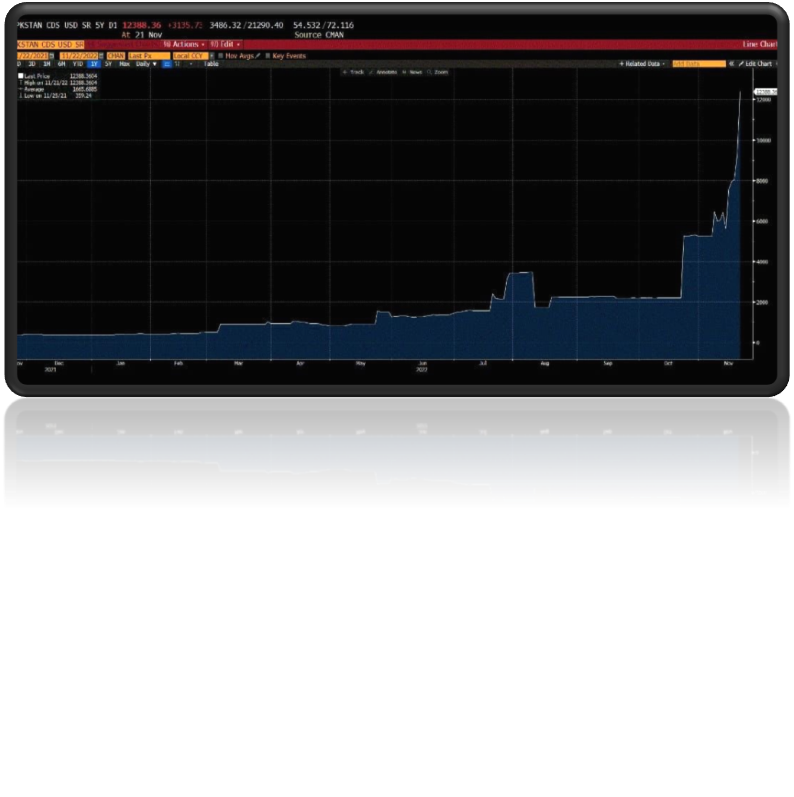Image resolution: width=794 pixels, height=797 pixels.
Task: Edit the start date 11/22/2021 field
Action: click(x=33, y=56)
